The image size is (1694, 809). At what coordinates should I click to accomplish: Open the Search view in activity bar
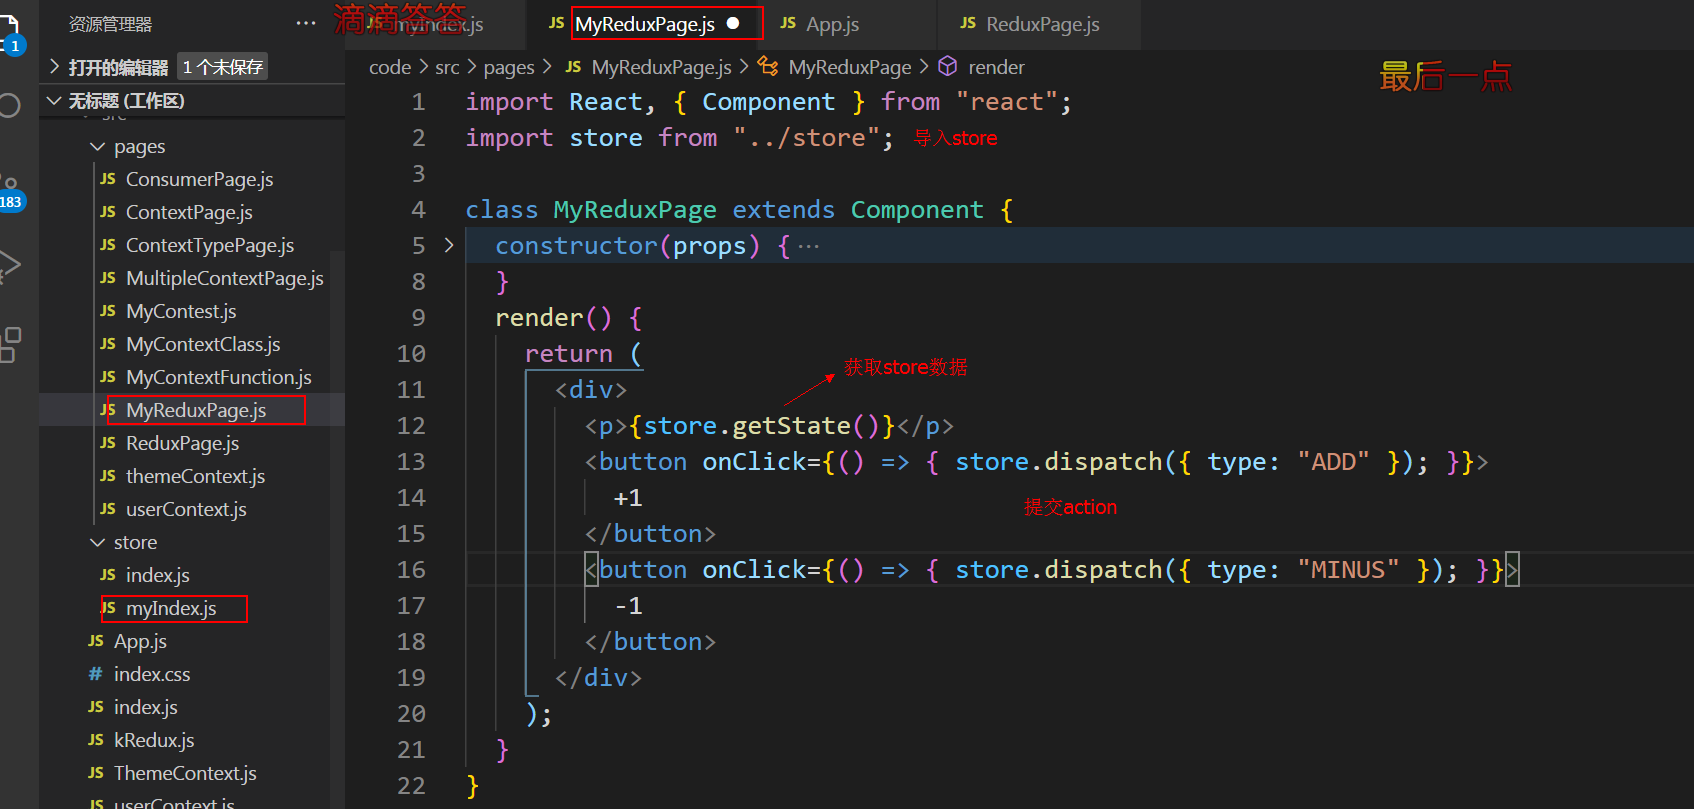click(9, 106)
